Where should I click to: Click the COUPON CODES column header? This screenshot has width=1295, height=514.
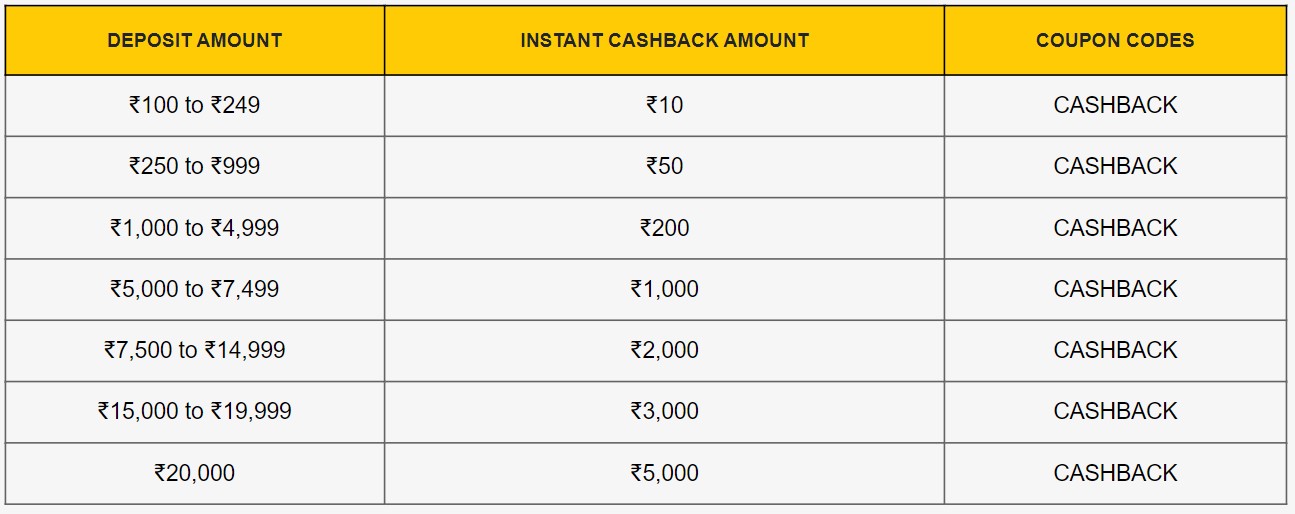point(1115,41)
